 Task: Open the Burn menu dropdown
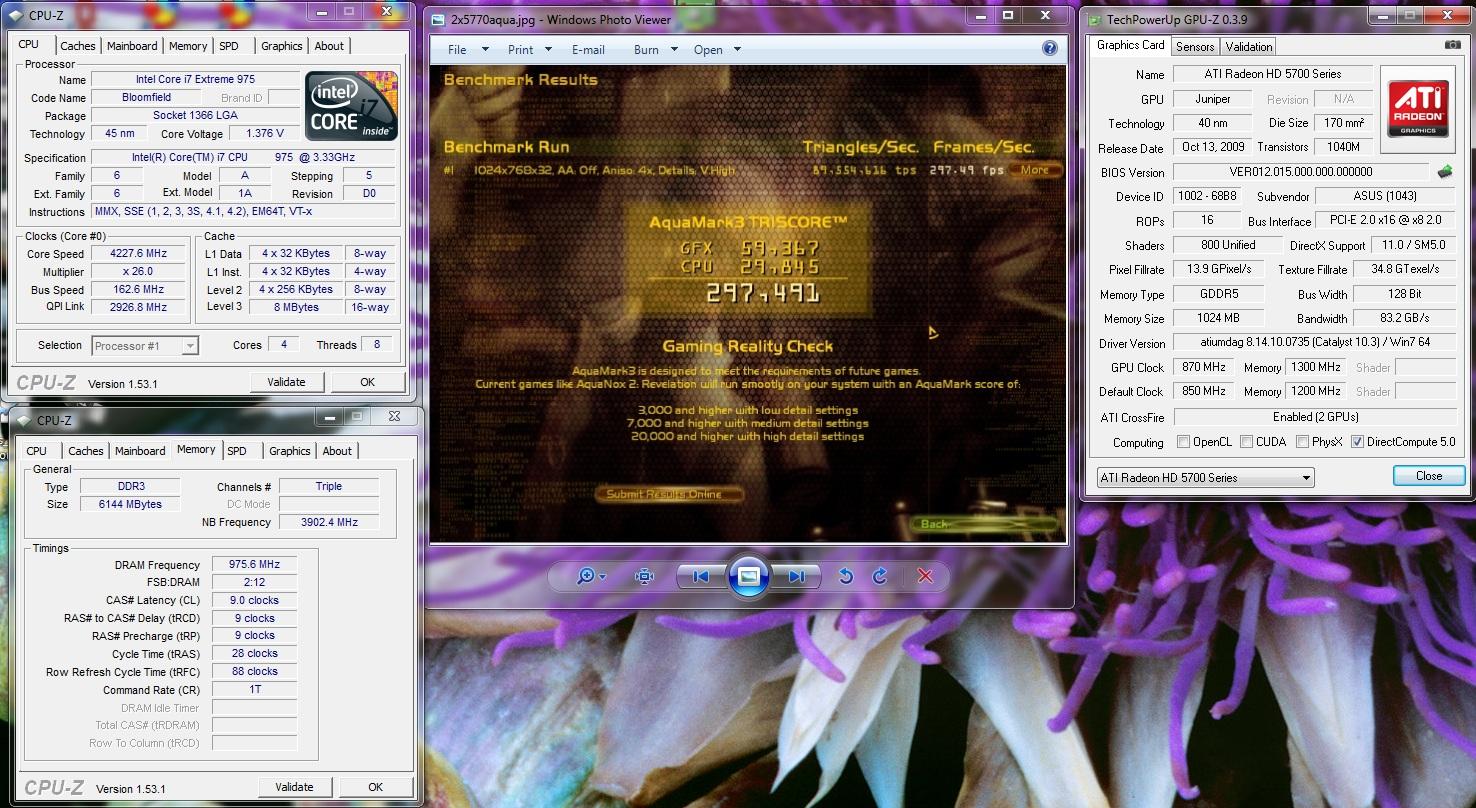coord(656,50)
